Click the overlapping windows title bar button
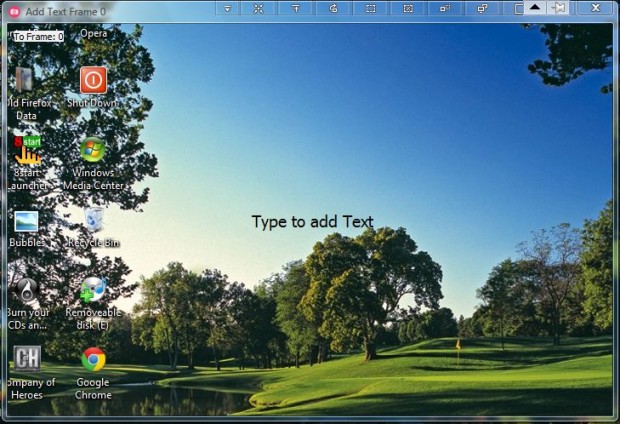Screen dimensions: 620x424 pos(482,8)
